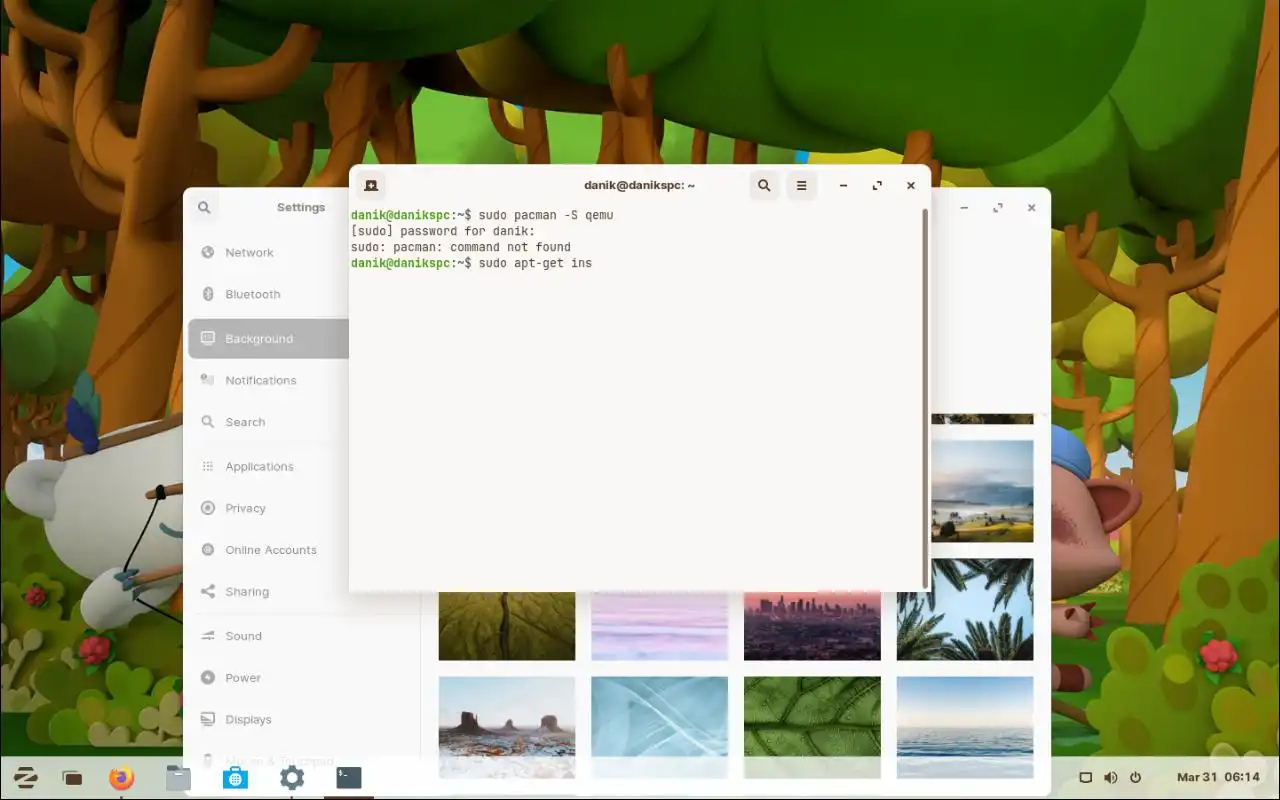Select the city skyline wallpaper
Viewport: 1280px width, 800px height.
pyautogui.click(x=812, y=625)
